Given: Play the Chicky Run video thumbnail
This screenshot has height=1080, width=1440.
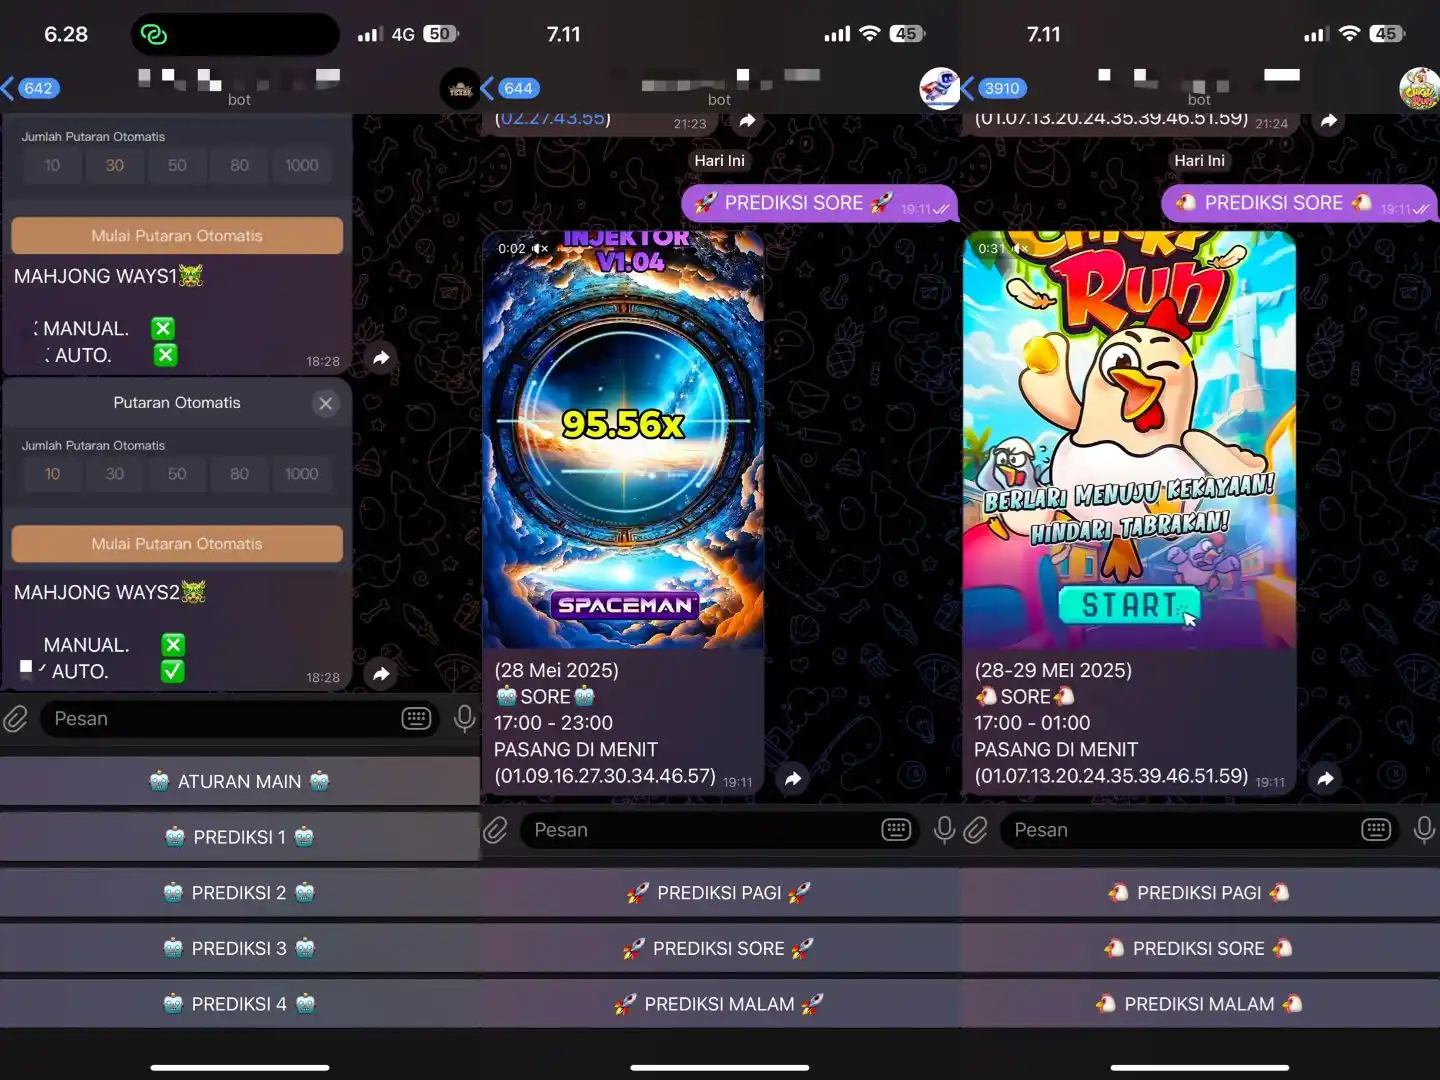Looking at the screenshot, I should tap(1129, 440).
